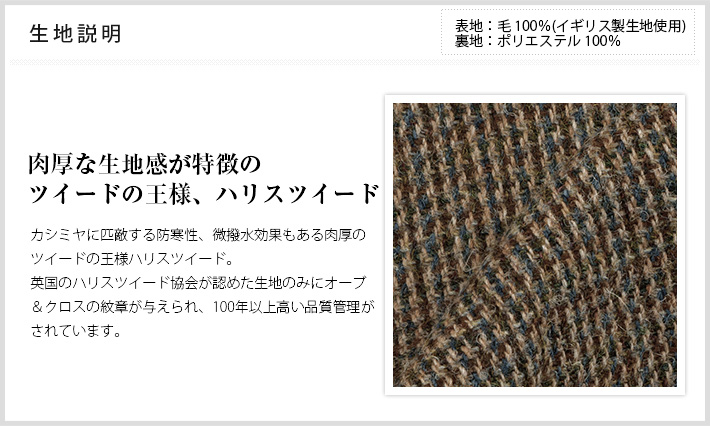Select the last line されています。
The height and width of the screenshot is (426, 710).
[x=77, y=331]
